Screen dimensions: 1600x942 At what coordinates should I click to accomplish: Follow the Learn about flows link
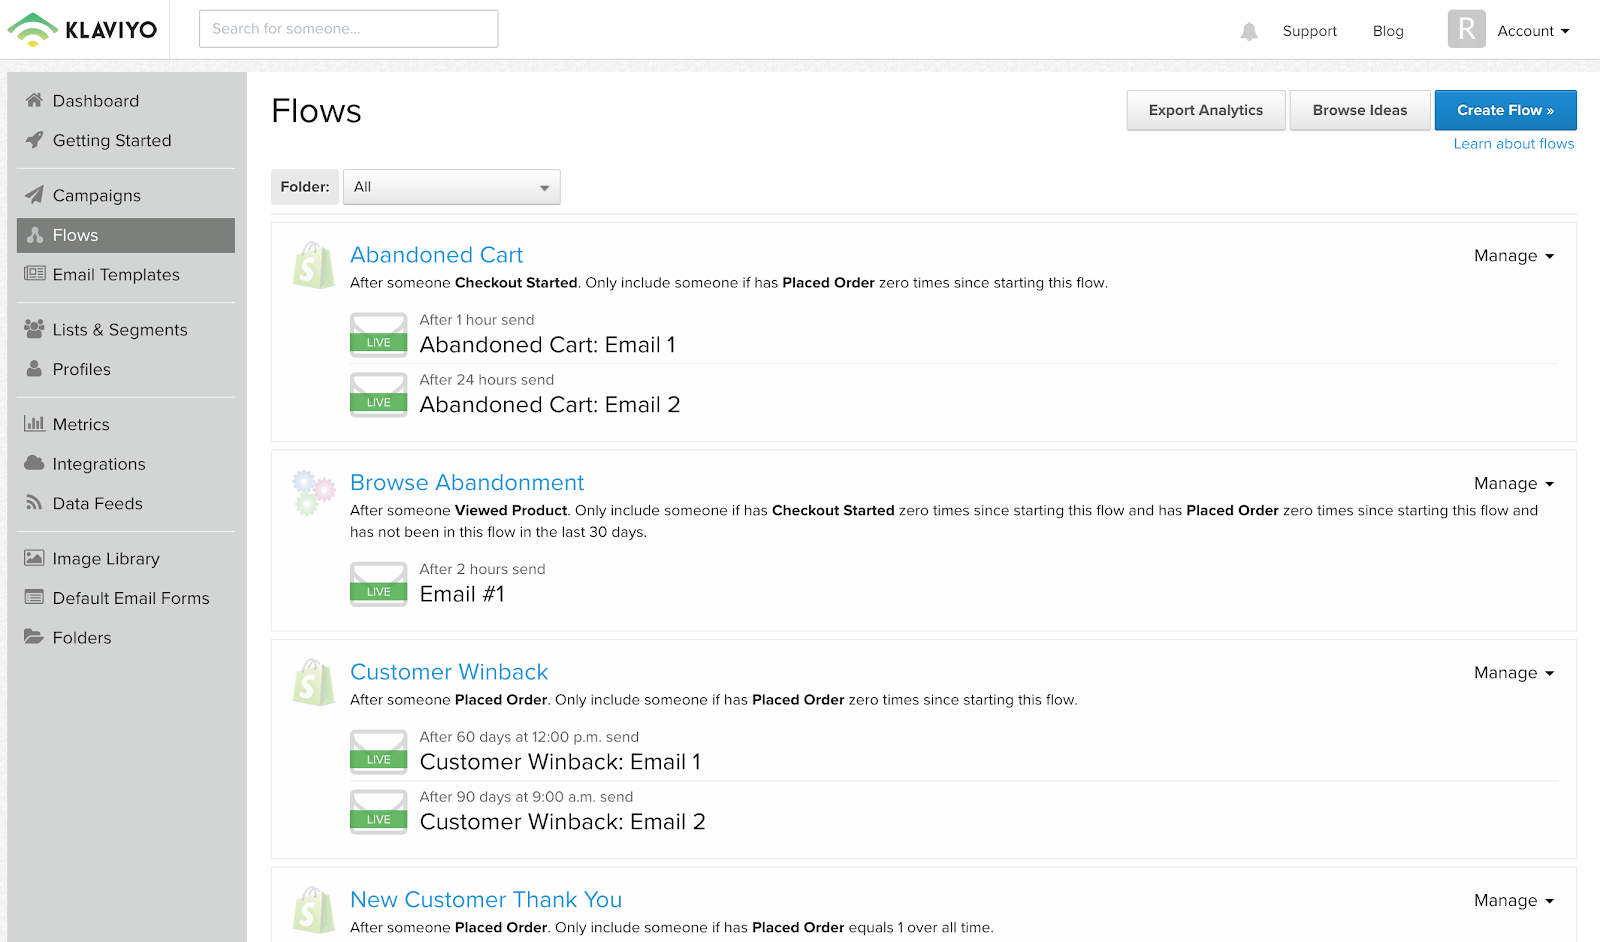1513,144
